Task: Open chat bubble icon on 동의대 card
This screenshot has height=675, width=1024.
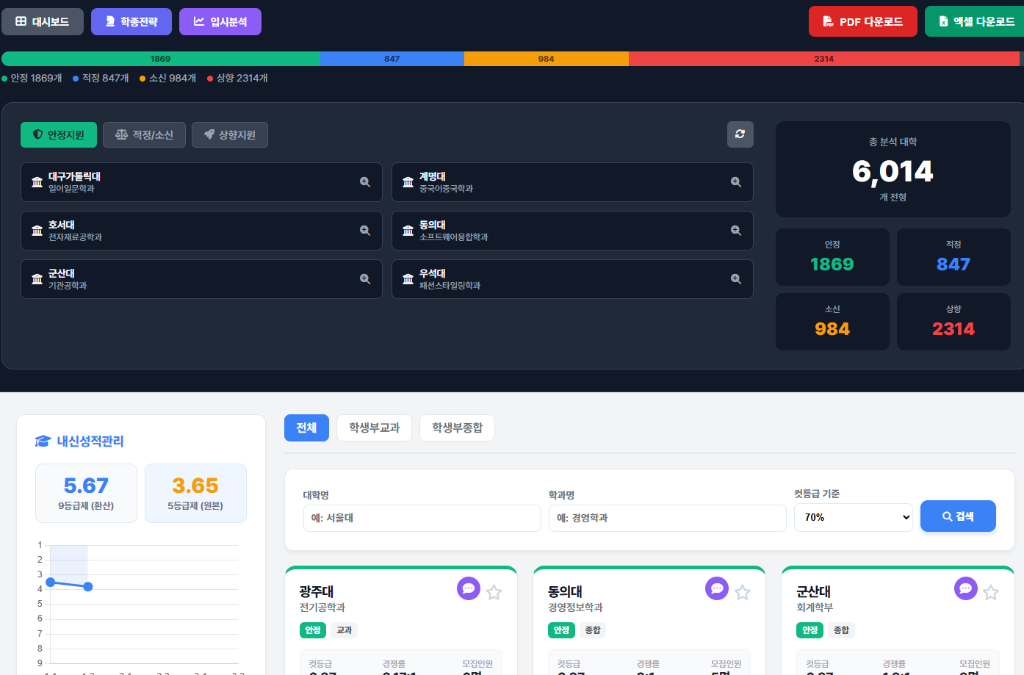Action: point(716,588)
